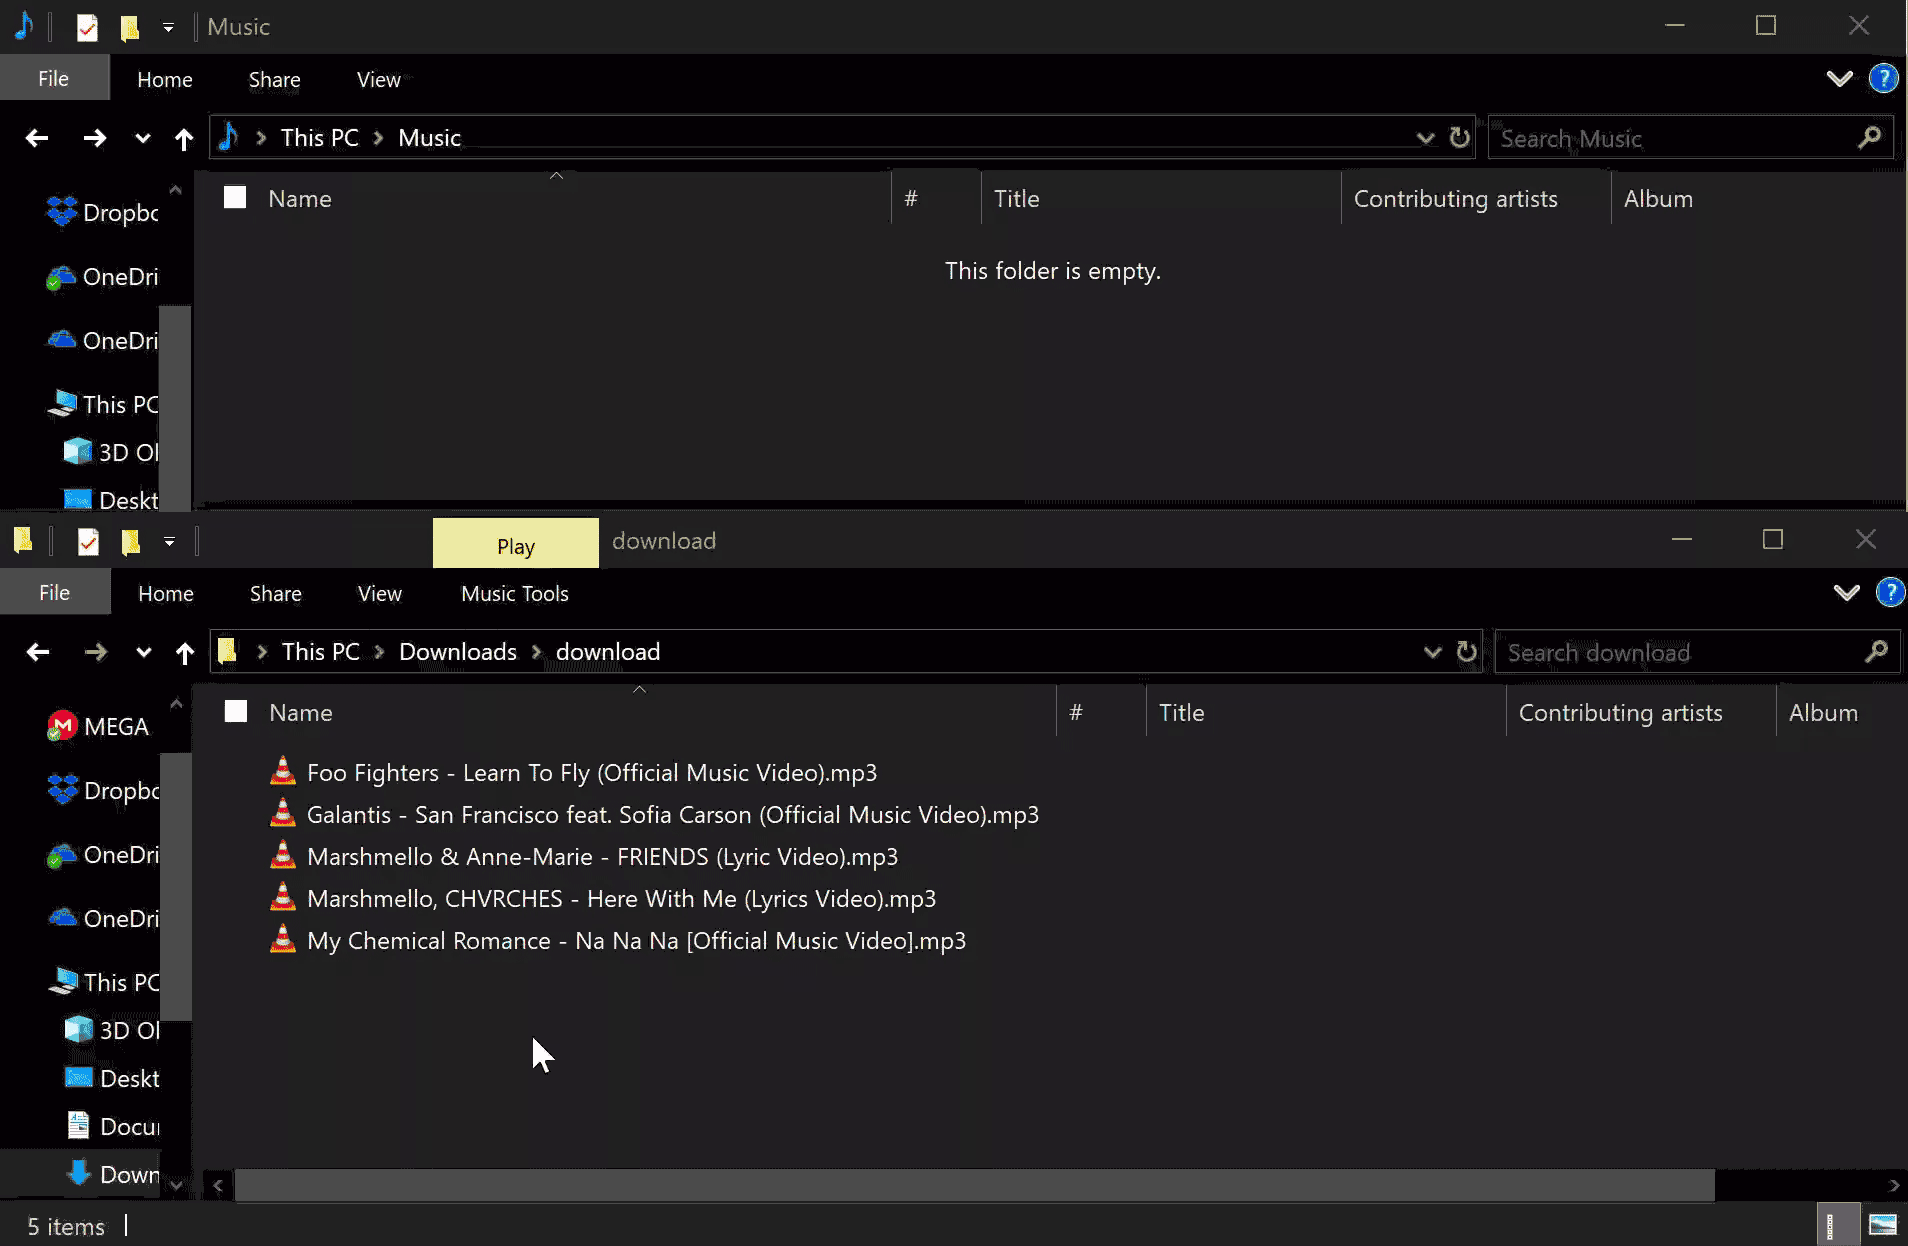Sort Music window by Contributing artists

click(x=1455, y=198)
